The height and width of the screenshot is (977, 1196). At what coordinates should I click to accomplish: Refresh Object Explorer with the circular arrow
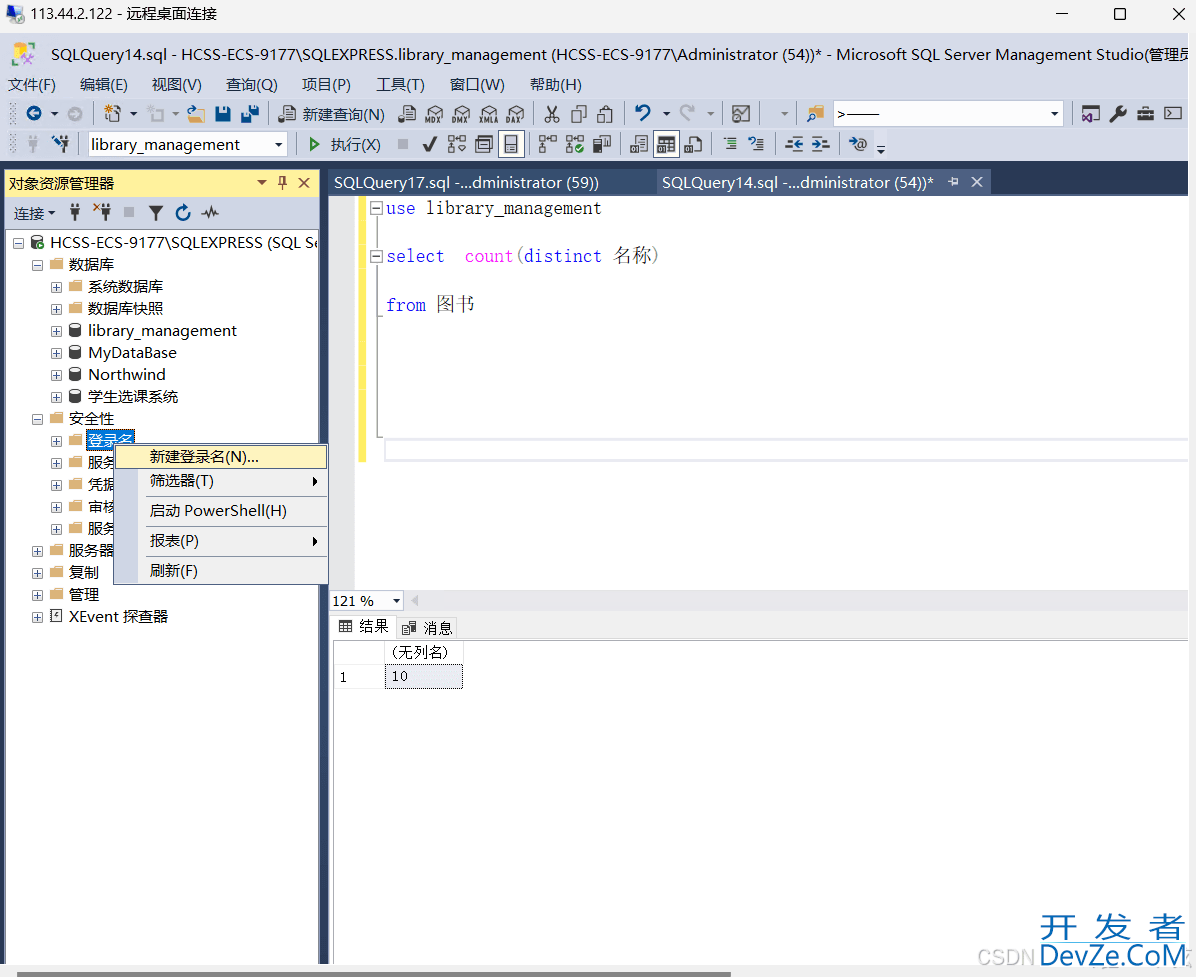click(182, 213)
